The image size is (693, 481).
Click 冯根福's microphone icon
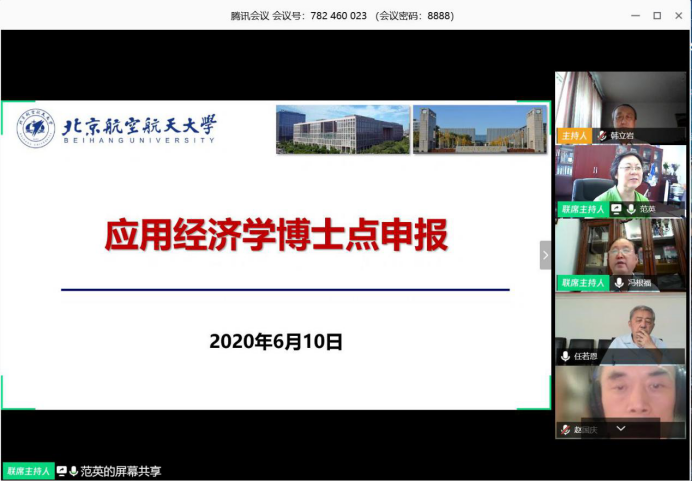(x=619, y=283)
